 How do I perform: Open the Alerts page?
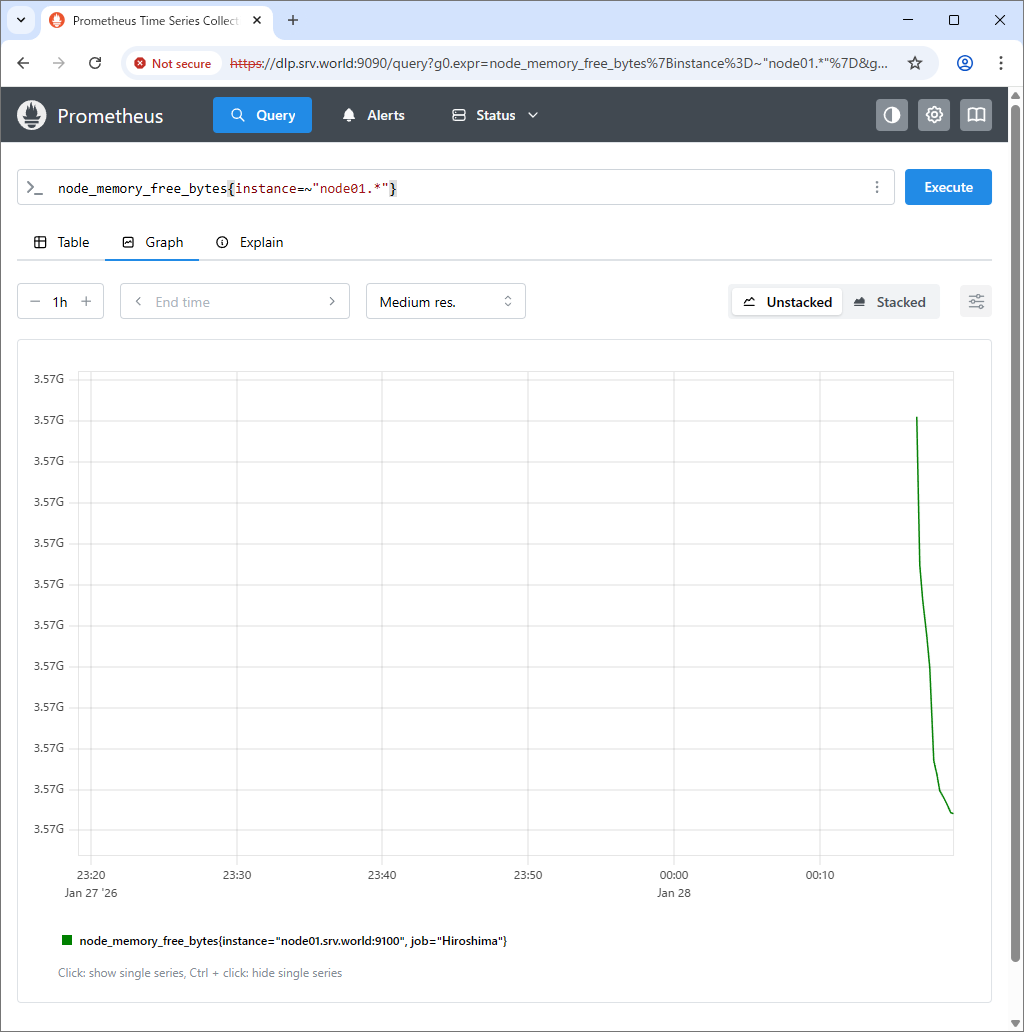pyautogui.click(x=373, y=115)
